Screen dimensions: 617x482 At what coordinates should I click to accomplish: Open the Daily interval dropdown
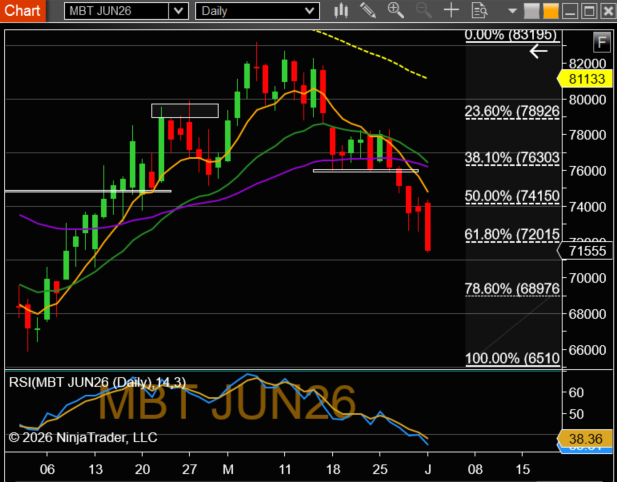(257, 11)
